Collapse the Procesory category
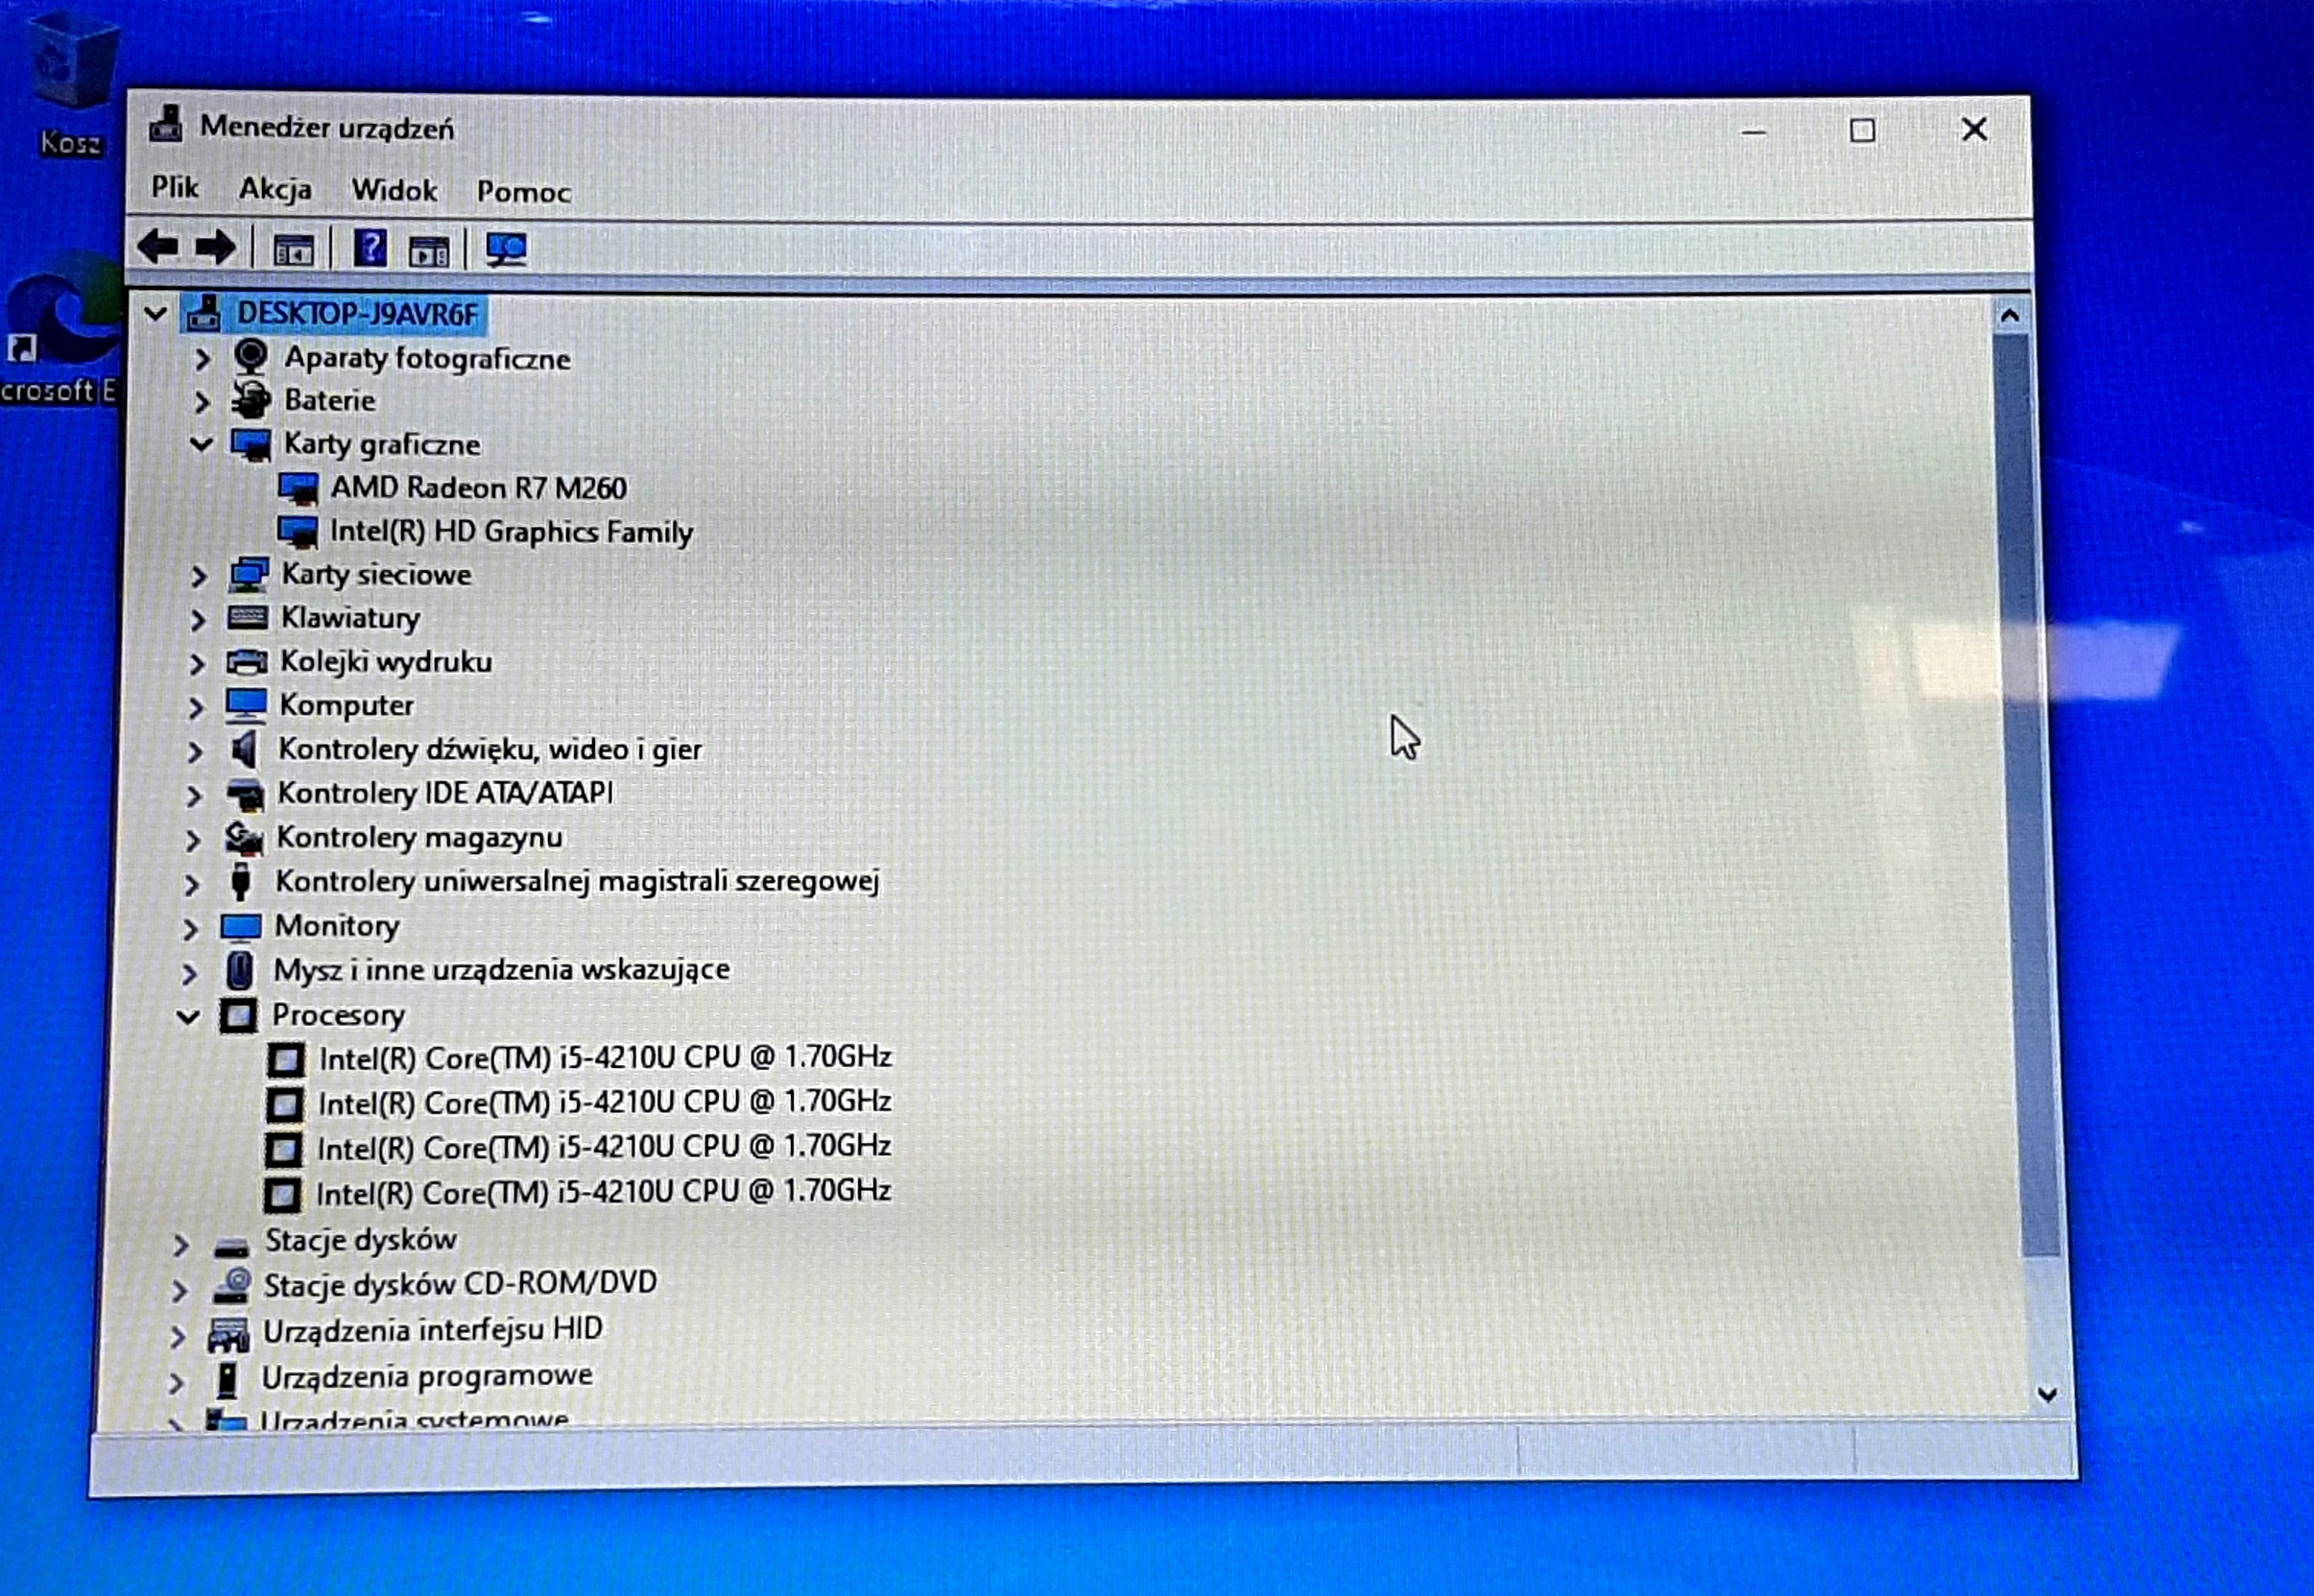Image resolution: width=2314 pixels, height=1596 pixels. click(x=188, y=1017)
